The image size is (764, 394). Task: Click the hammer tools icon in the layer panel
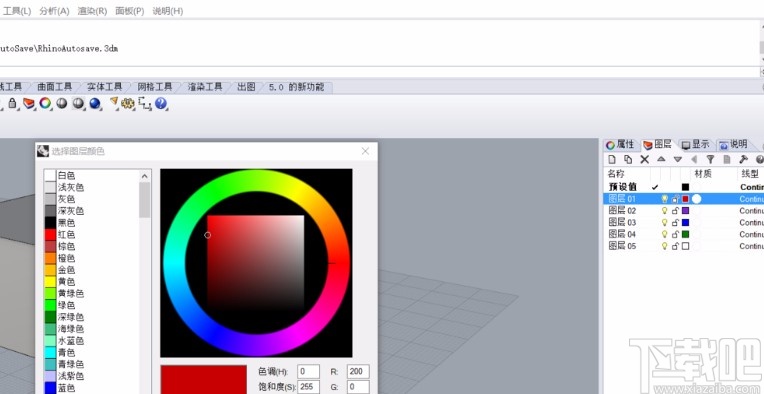coord(743,159)
